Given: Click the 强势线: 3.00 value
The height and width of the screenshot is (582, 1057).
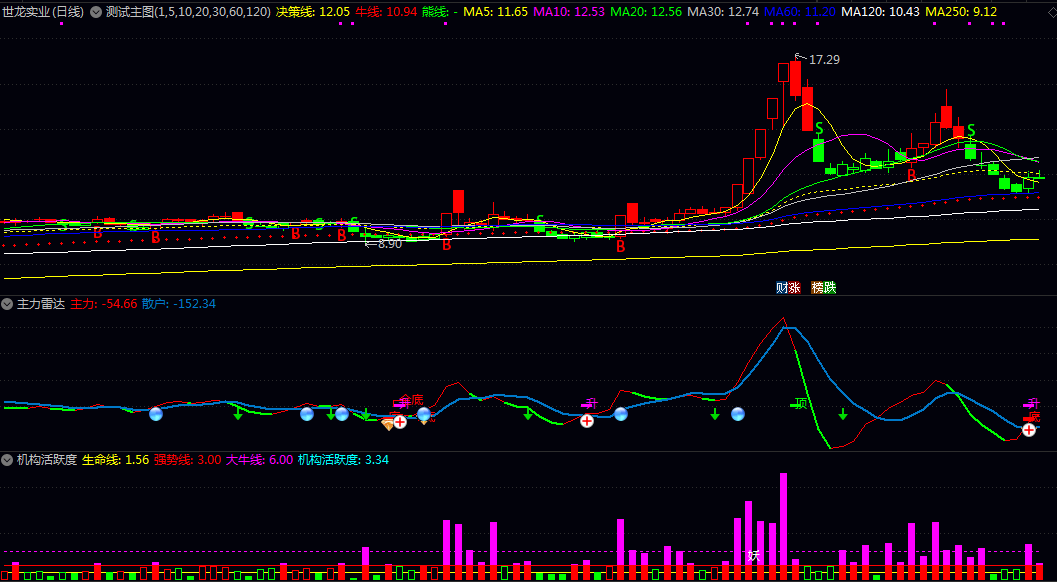Looking at the screenshot, I should click(187, 460).
